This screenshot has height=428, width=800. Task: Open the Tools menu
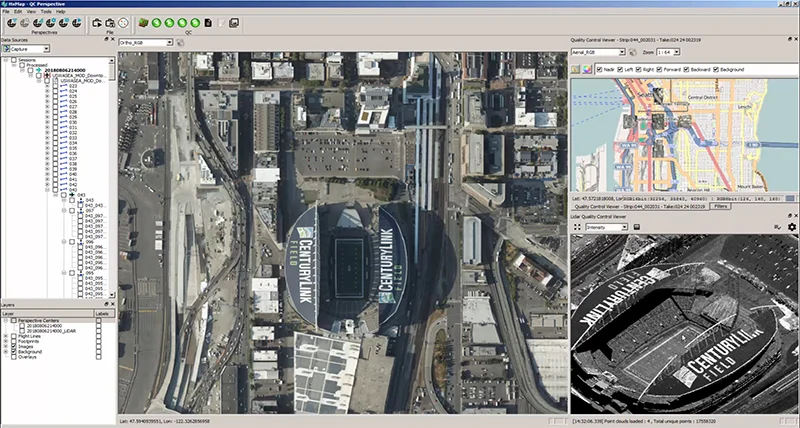(x=46, y=11)
